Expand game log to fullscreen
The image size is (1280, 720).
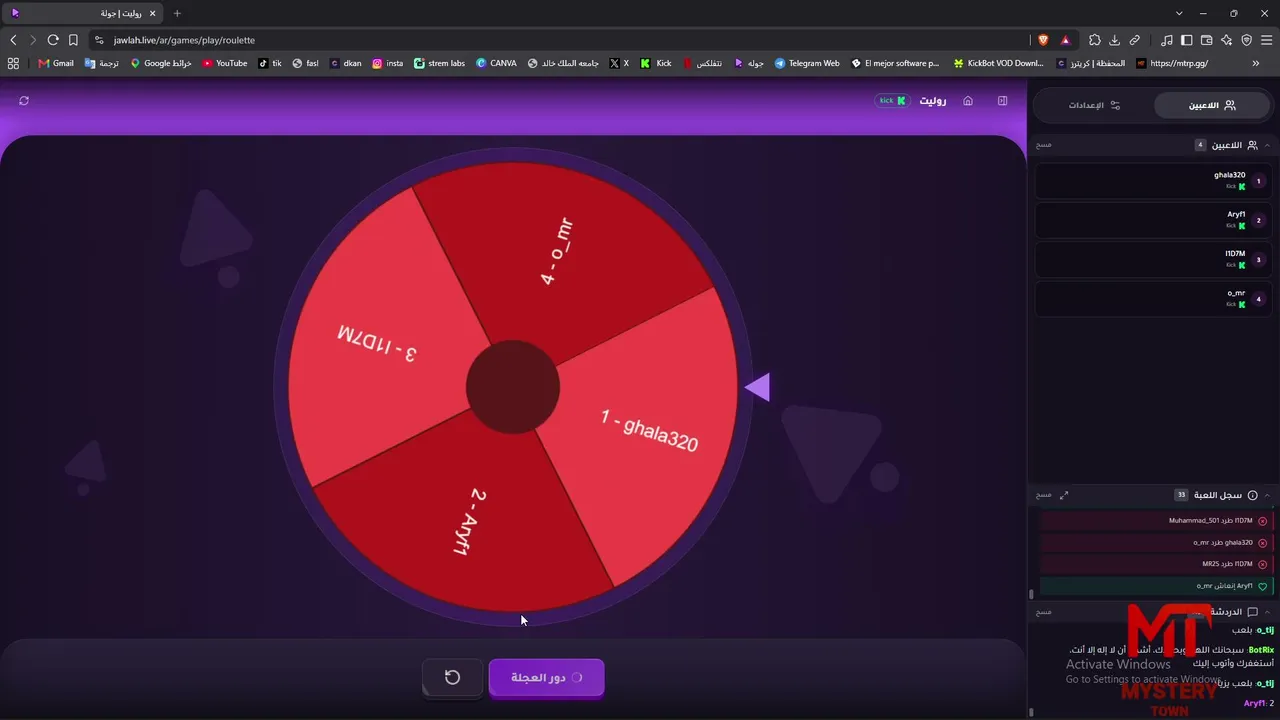[1064, 495]
